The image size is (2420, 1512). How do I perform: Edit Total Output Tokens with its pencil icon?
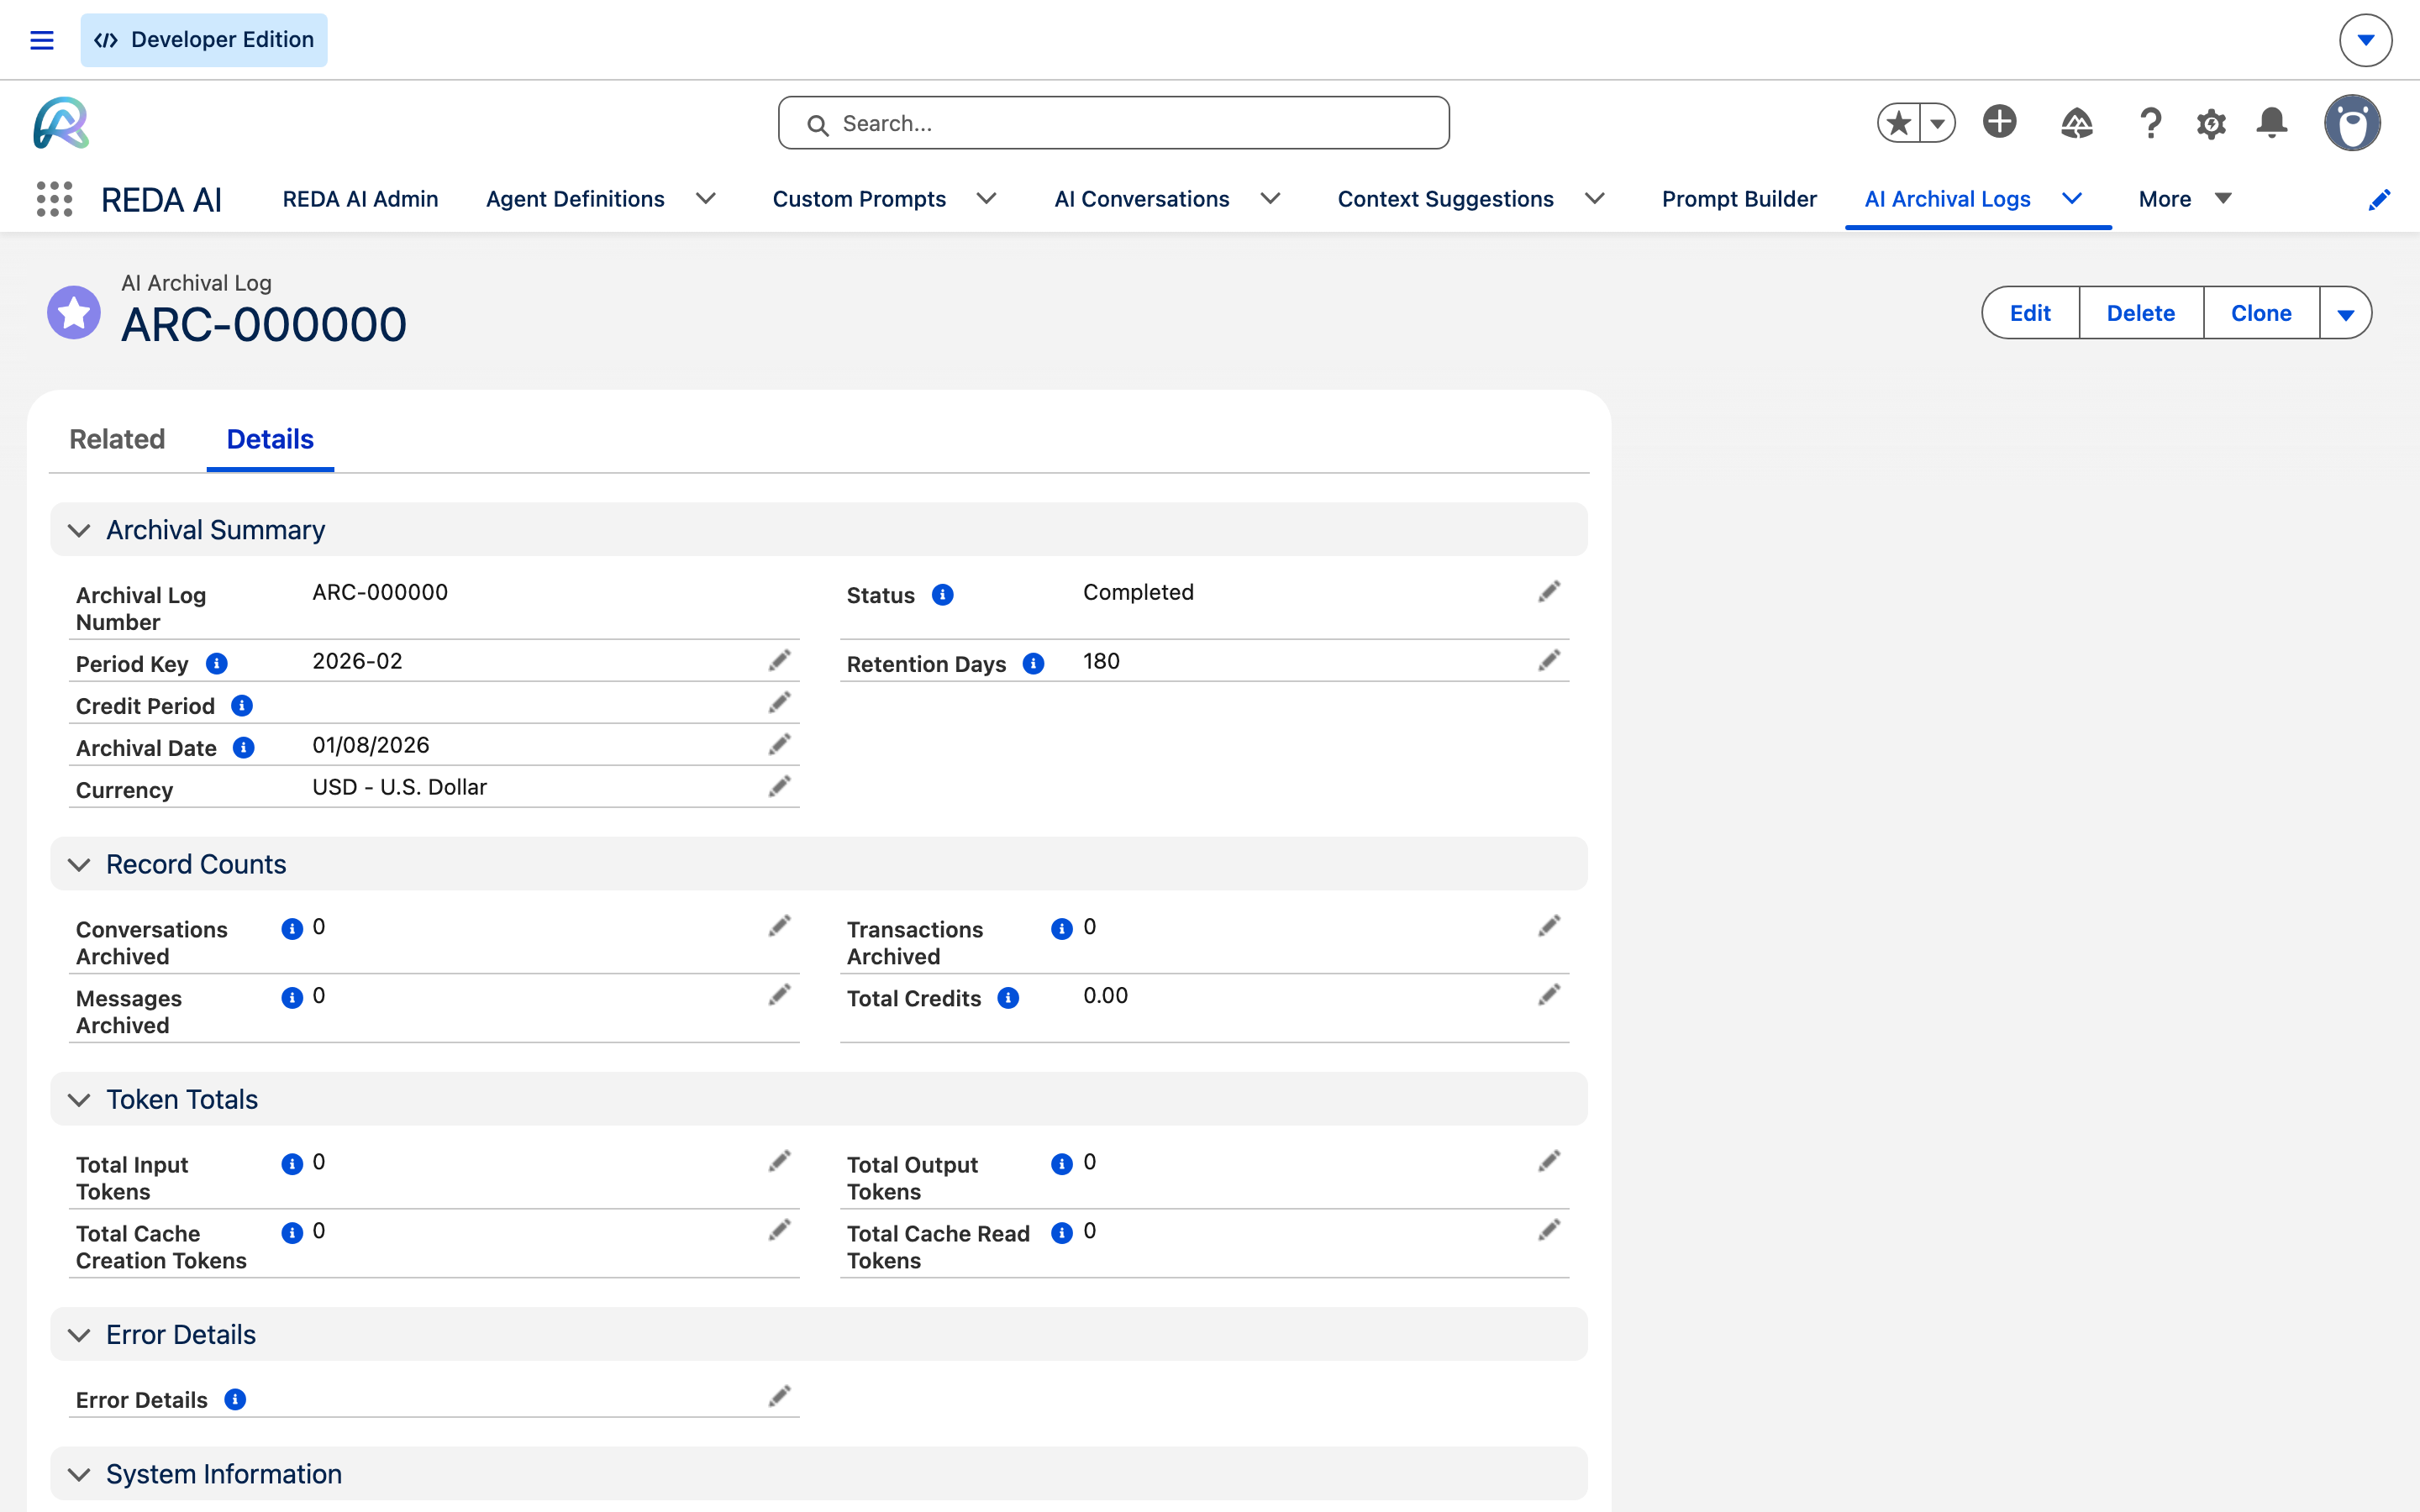[1549, 1161]
